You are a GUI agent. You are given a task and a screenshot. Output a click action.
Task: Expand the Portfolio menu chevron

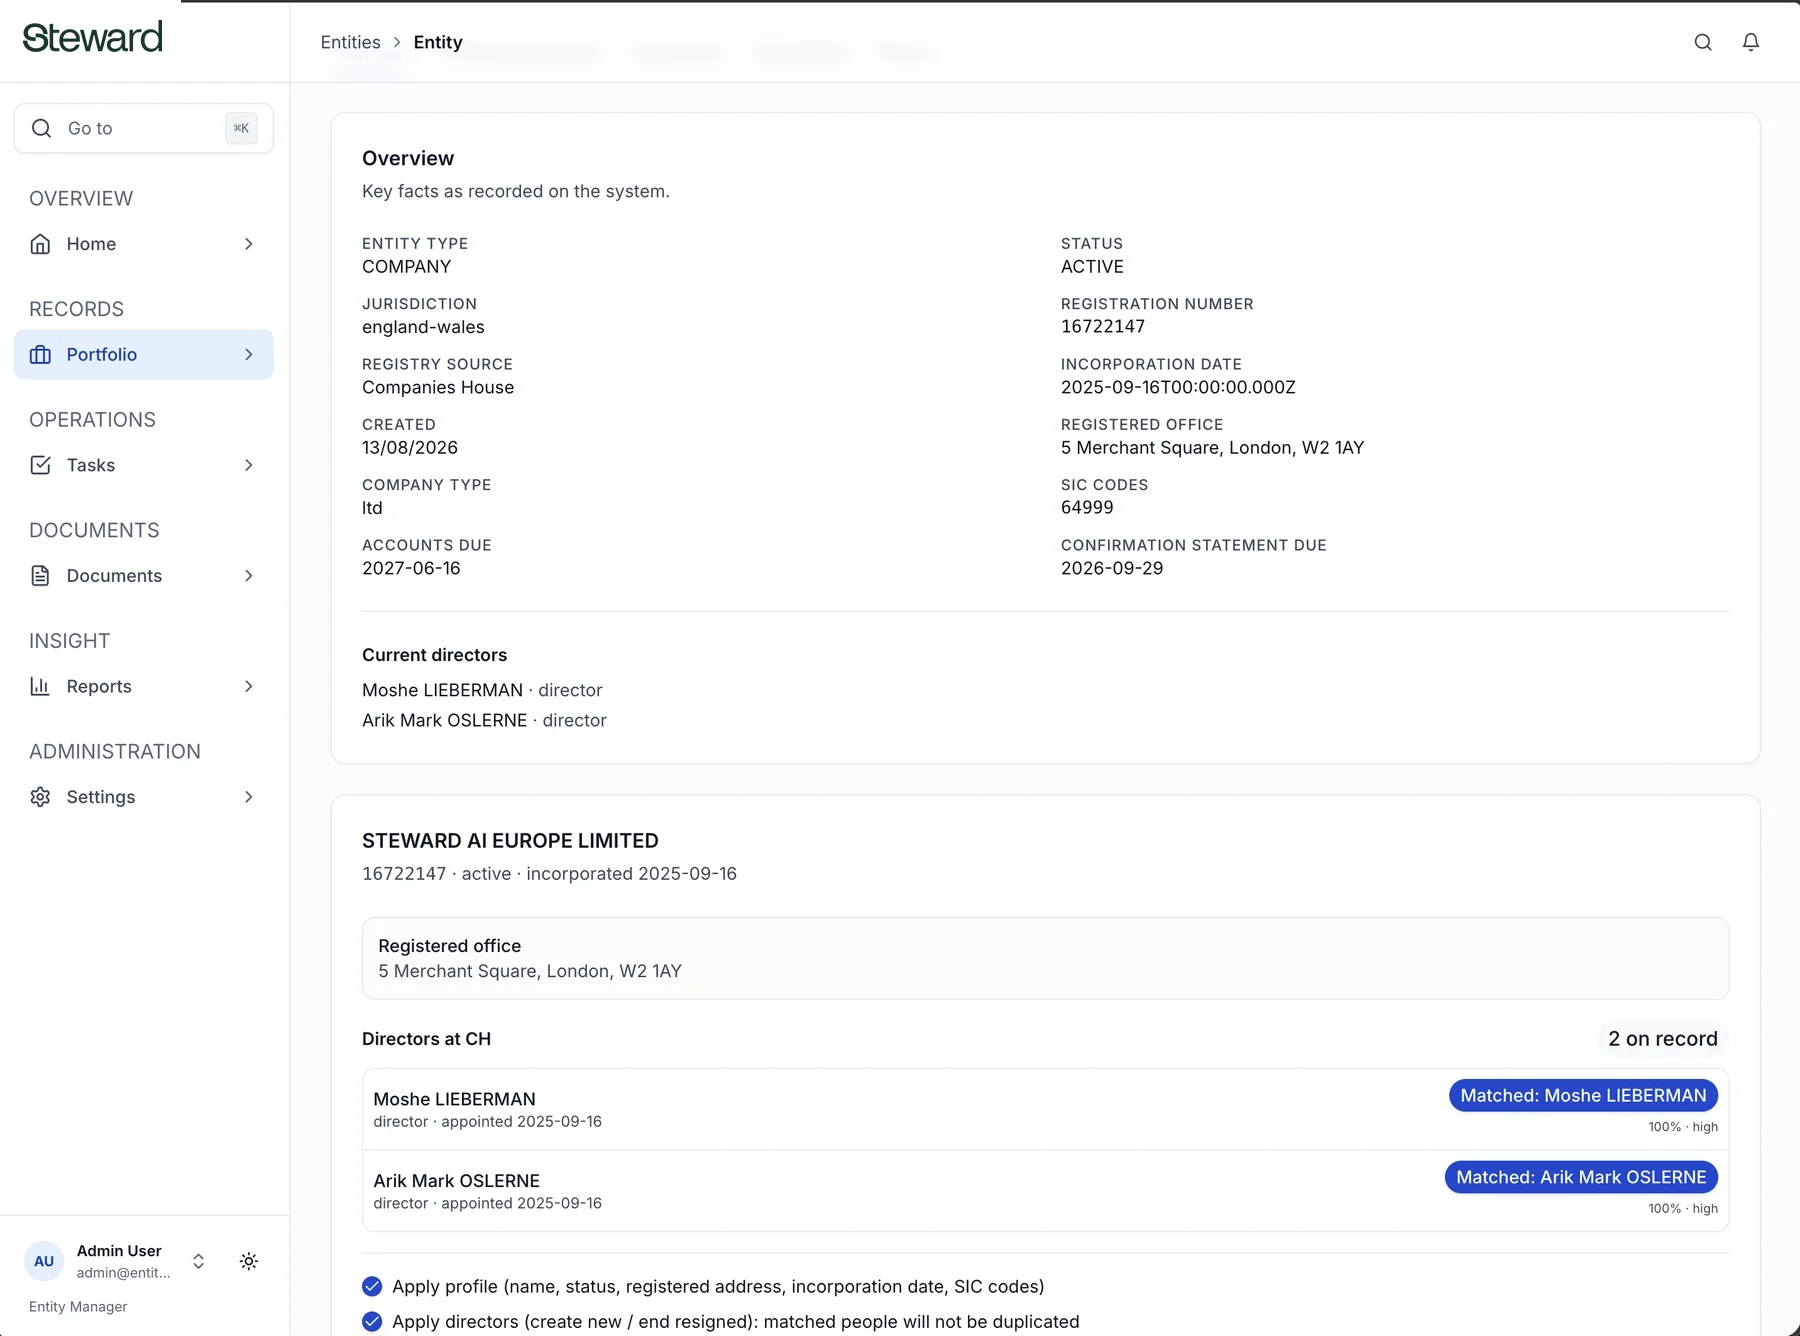[x=249, y=355]
